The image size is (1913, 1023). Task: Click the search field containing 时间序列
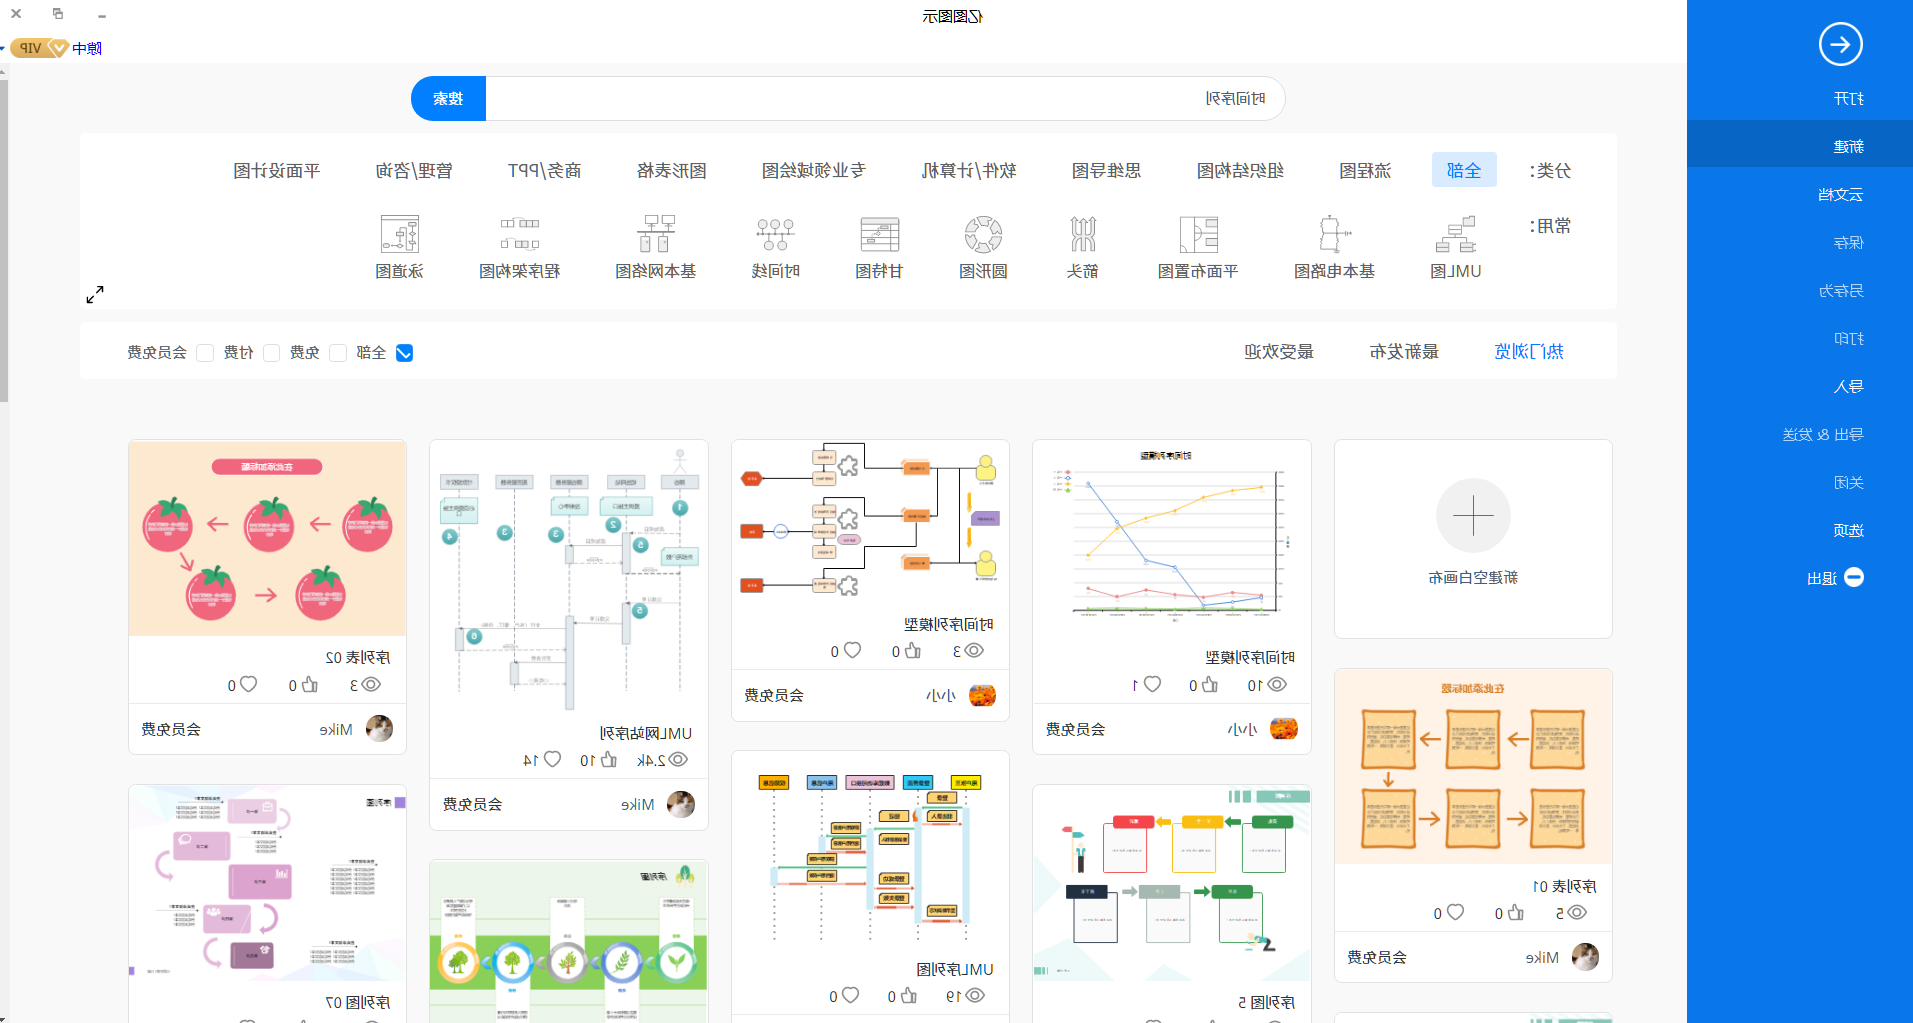coord(885,98)
